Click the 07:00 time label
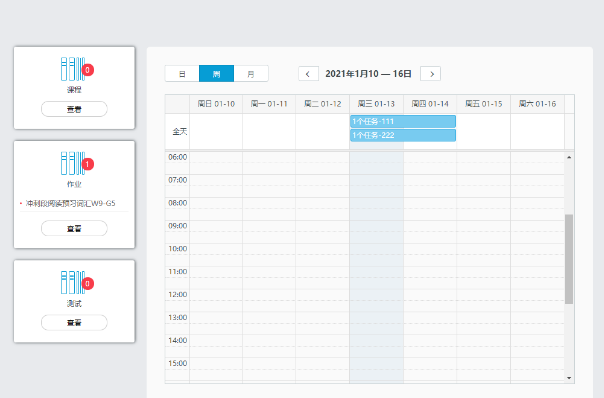The height and width of the screenshot is (398, 604). [178, 180]
